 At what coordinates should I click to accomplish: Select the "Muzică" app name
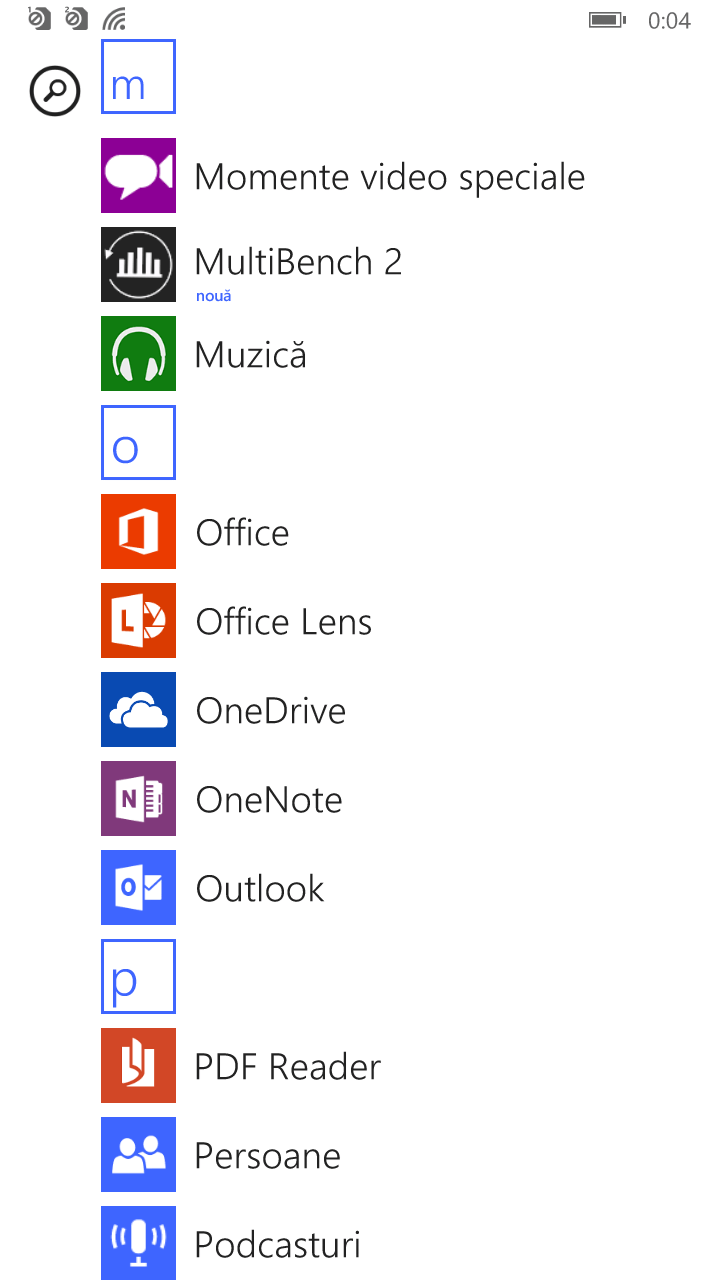pyautogui.click(x=250, y=355)
